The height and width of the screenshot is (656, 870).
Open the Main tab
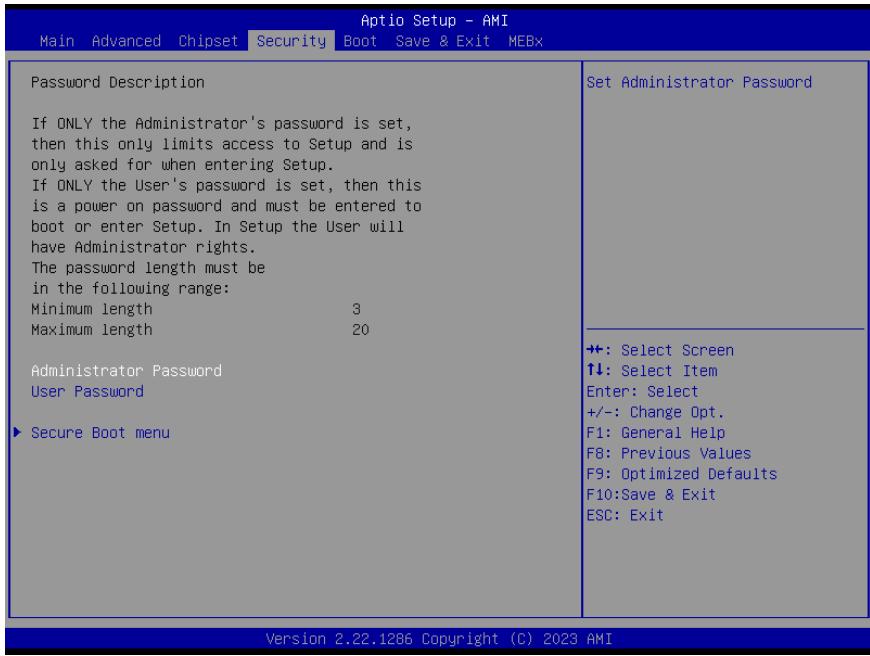pyautogui.click(x=57, y=41)
